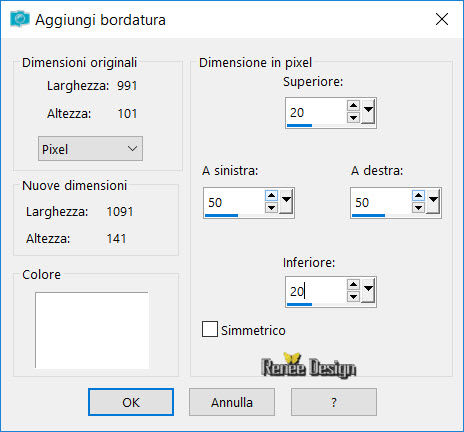Click the Inferiore increment up arrow
Image resolution: width=464 pixels, height=432 pixels.
[x=353, y=284]
